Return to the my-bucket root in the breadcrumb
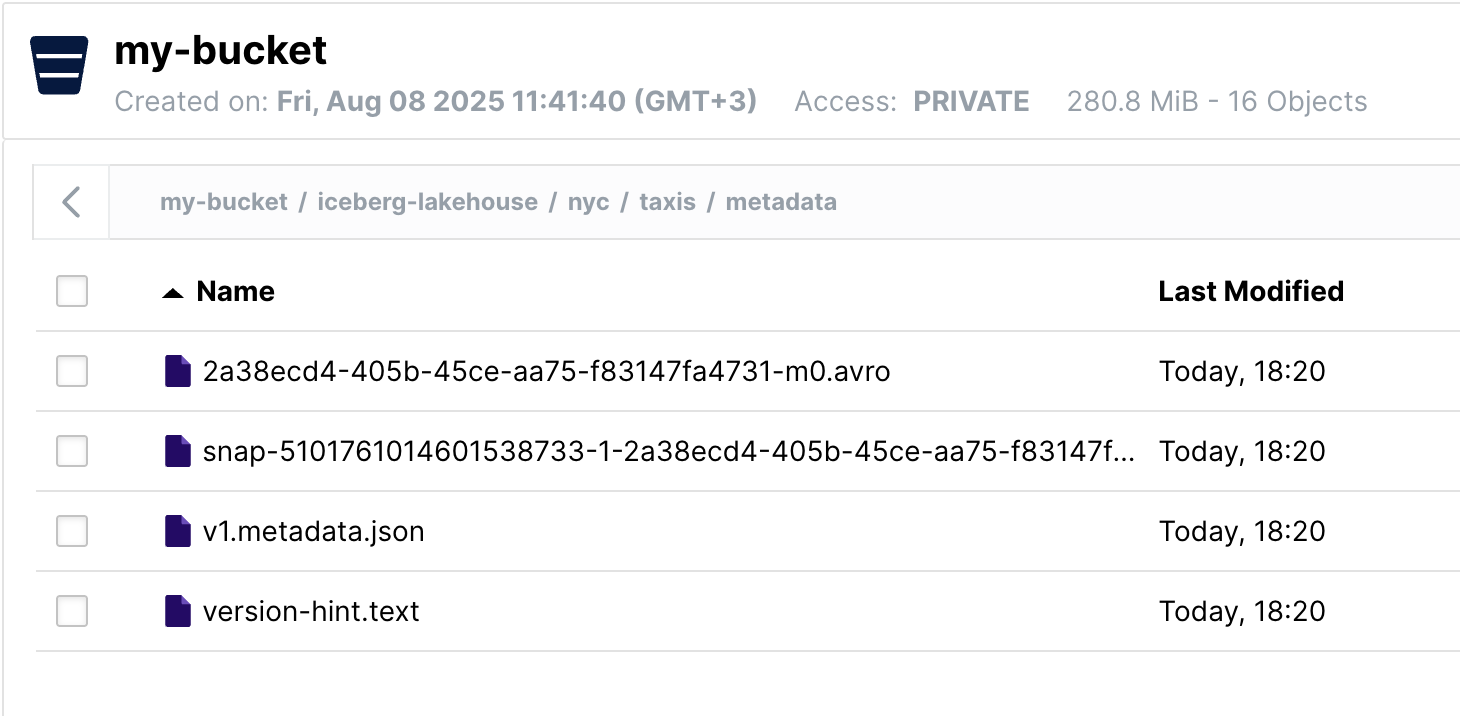 click(x=224, y=202)
